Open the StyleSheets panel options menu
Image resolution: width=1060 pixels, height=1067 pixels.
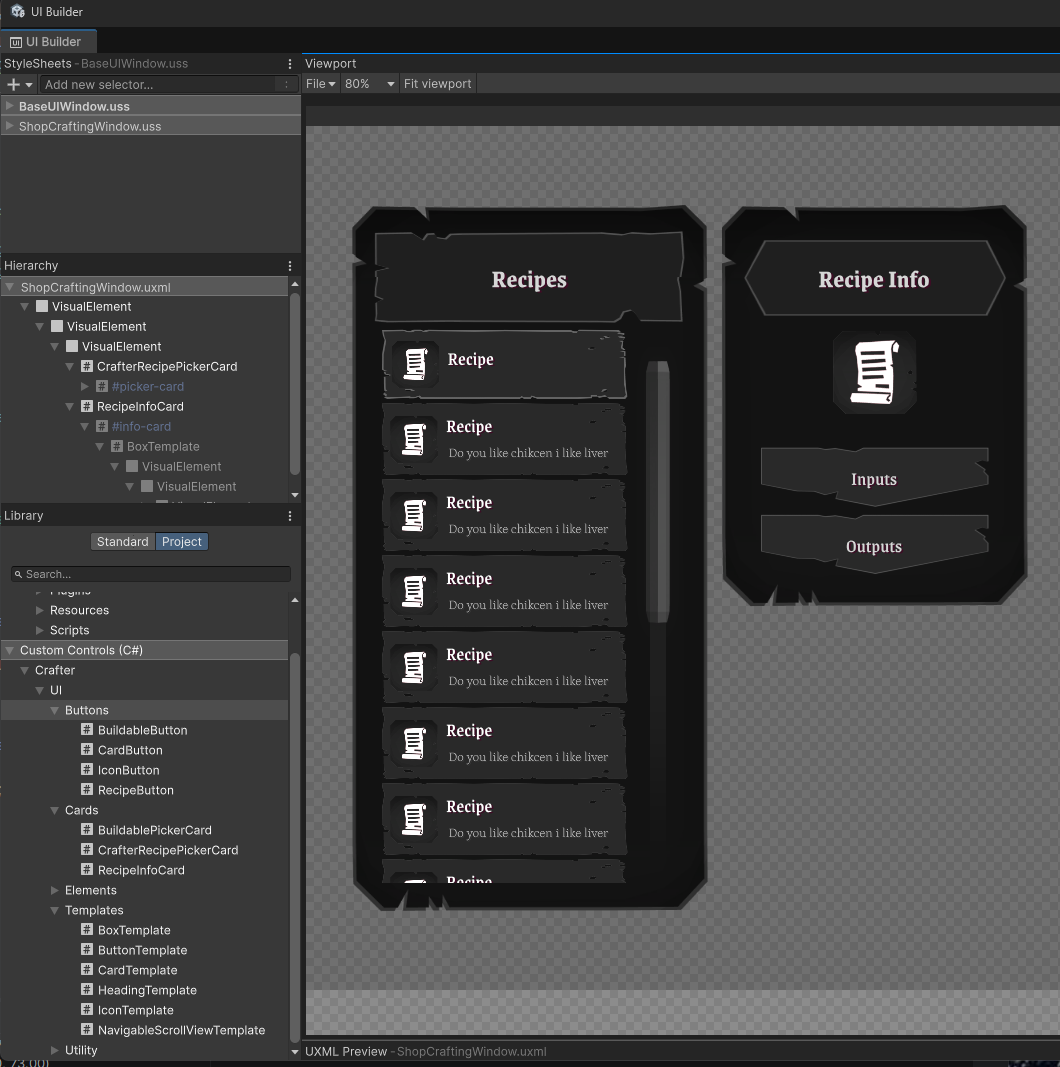tap(290, 63)
